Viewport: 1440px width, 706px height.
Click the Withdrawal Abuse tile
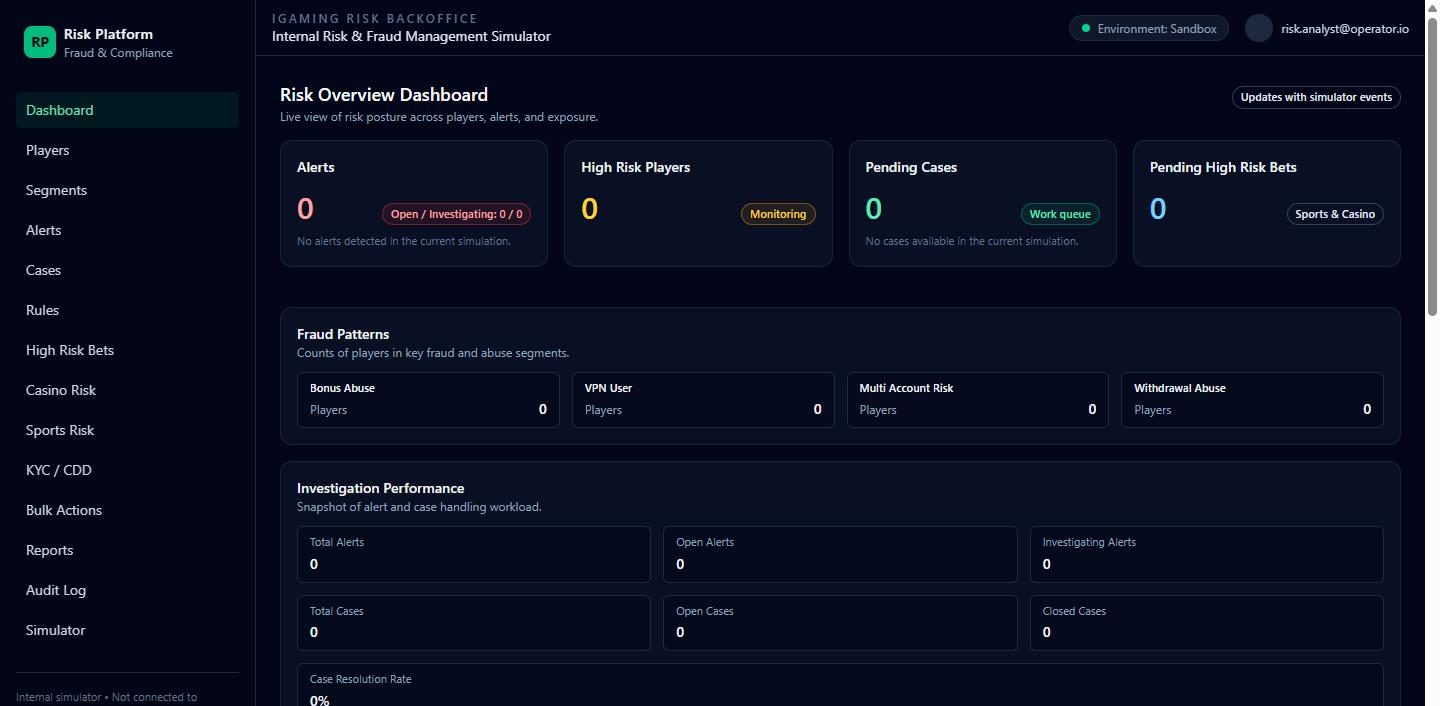coord(1252,400)
